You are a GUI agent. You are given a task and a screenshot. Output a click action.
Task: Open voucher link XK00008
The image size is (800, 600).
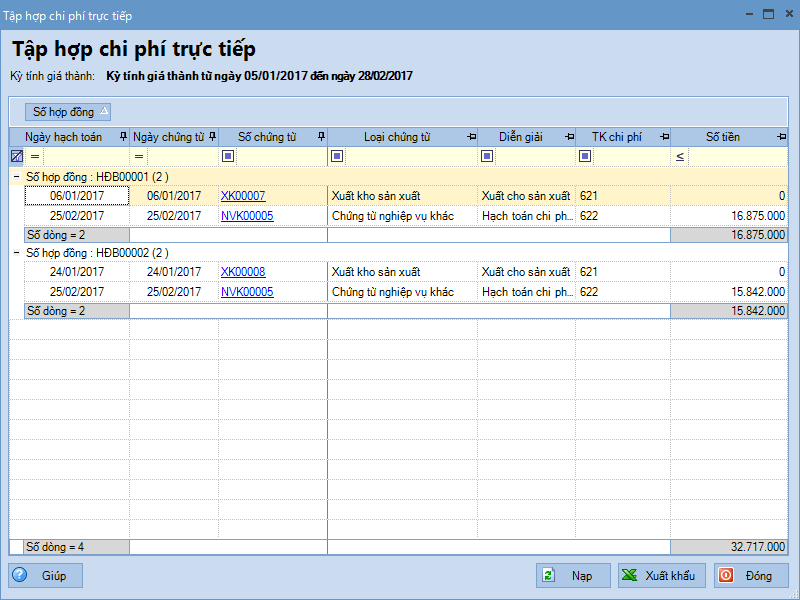(243, 272)
